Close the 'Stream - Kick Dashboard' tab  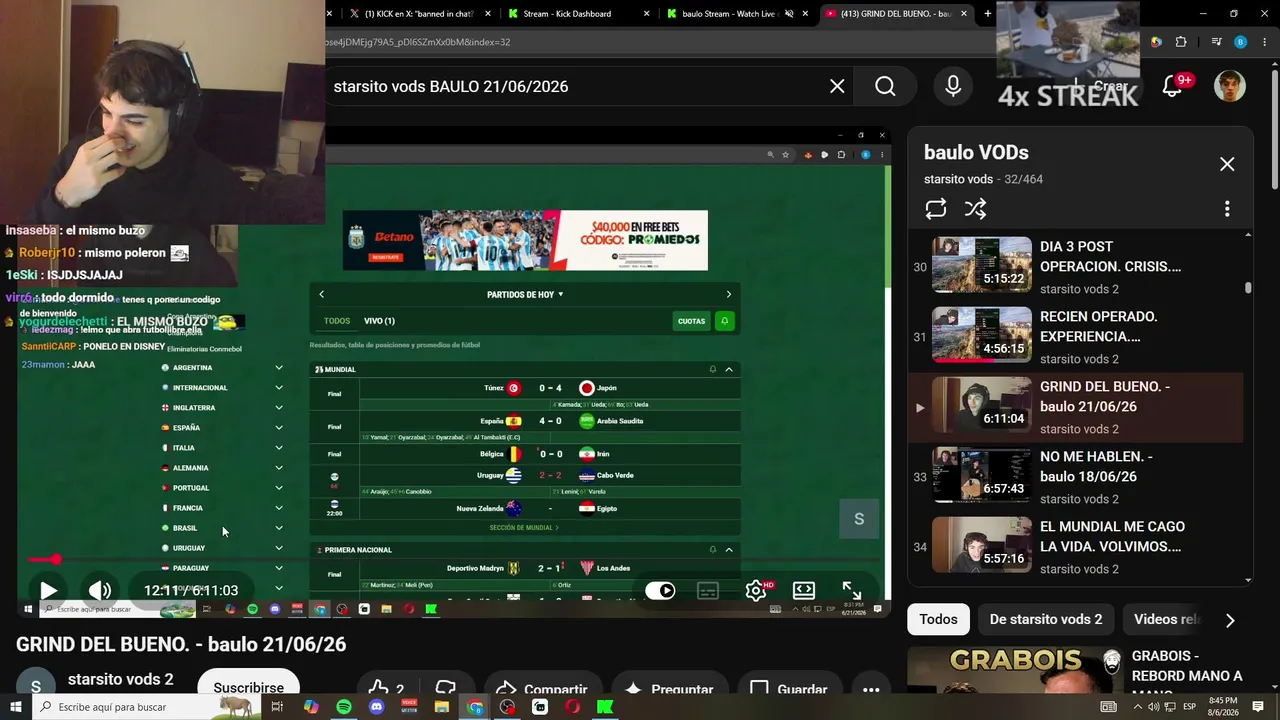click(646, 14)
